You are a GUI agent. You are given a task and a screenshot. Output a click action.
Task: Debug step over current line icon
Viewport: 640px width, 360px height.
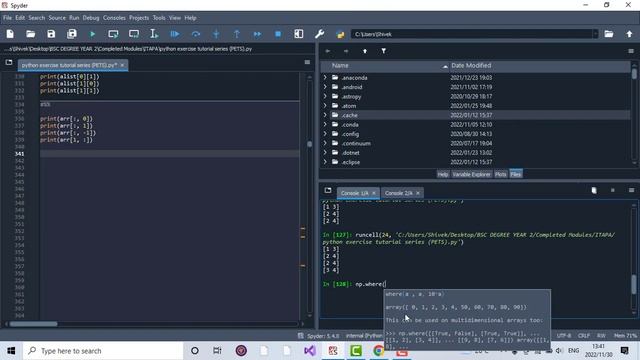pos(196,34)
